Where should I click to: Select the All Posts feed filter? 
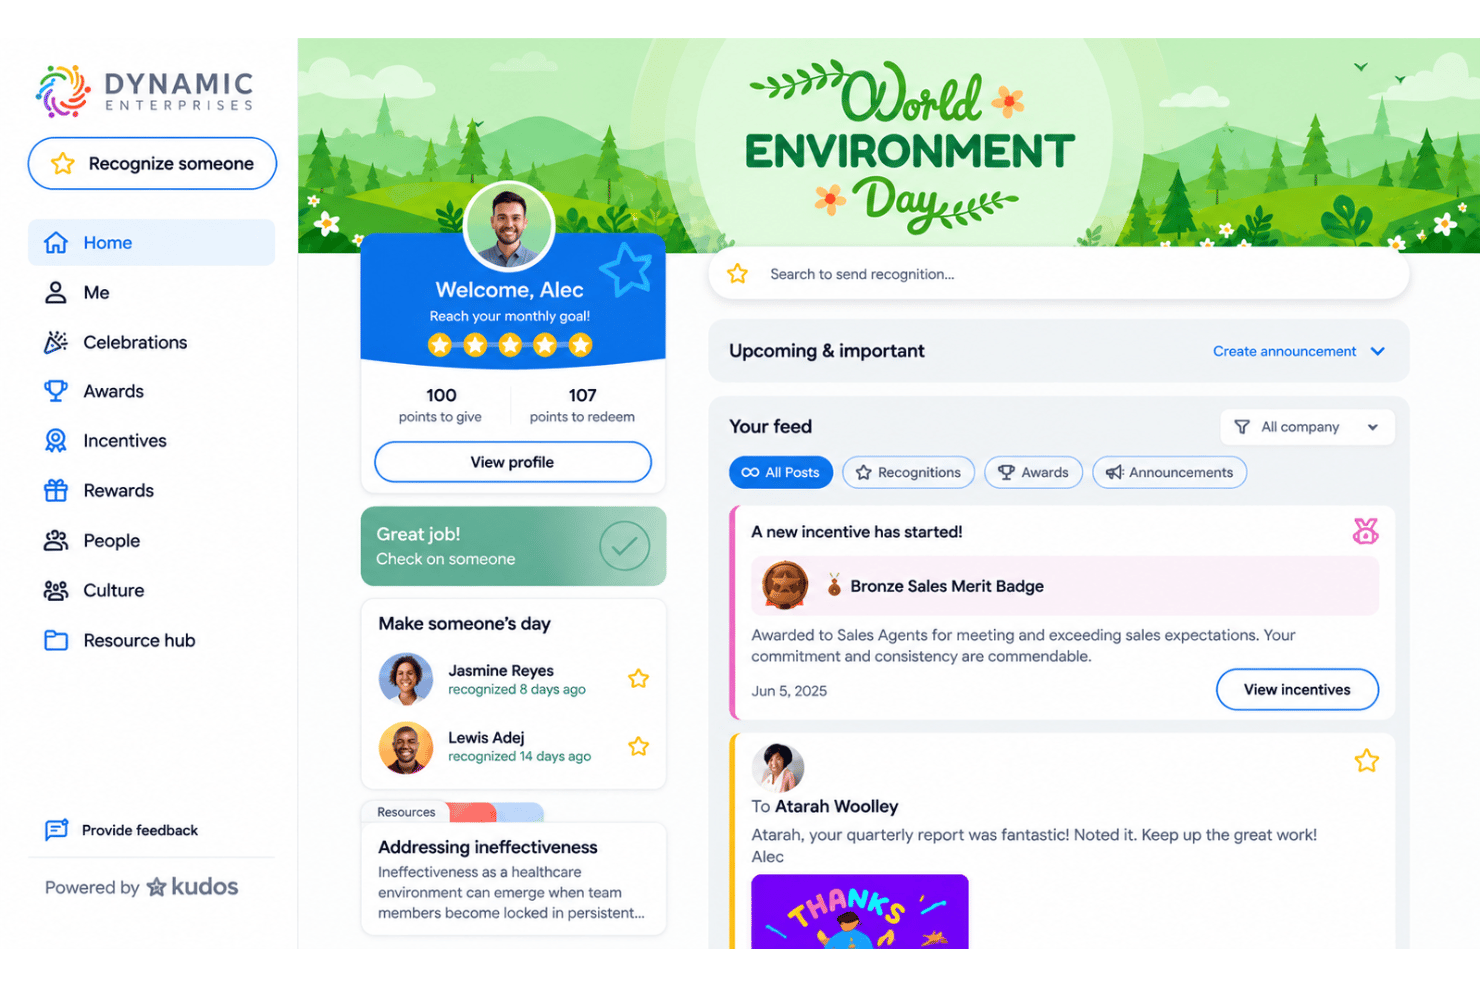[x=781, y=472]
